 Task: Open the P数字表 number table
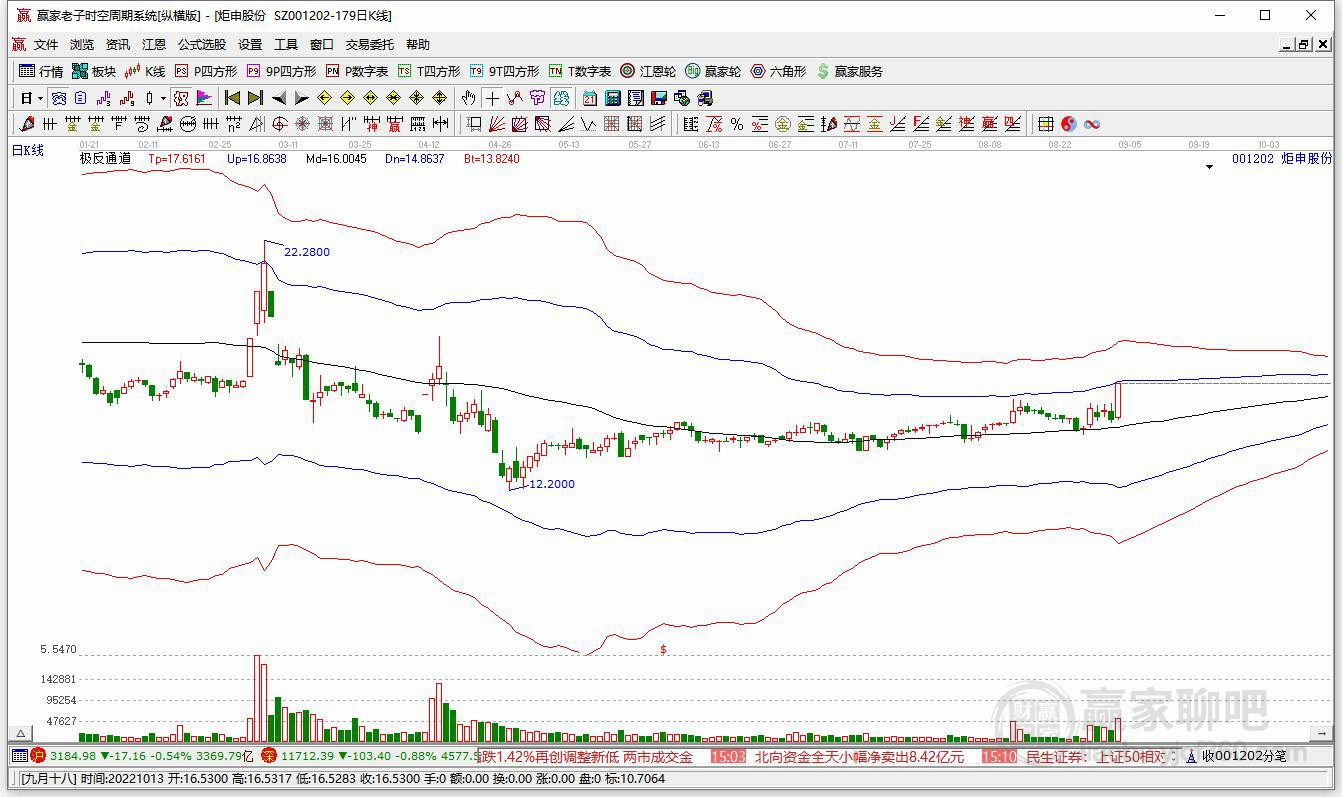[x=357, y=71]
